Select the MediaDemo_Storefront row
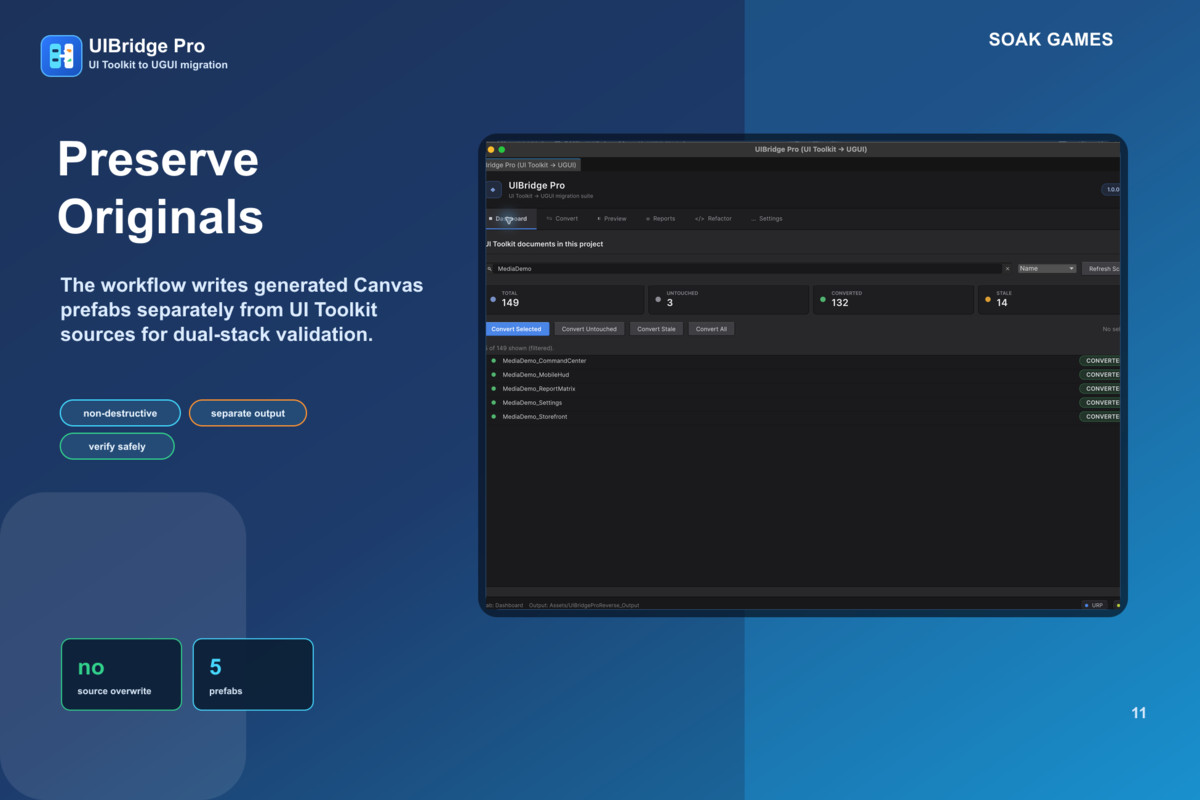The image size is (1200, 800). coord(803,417)
